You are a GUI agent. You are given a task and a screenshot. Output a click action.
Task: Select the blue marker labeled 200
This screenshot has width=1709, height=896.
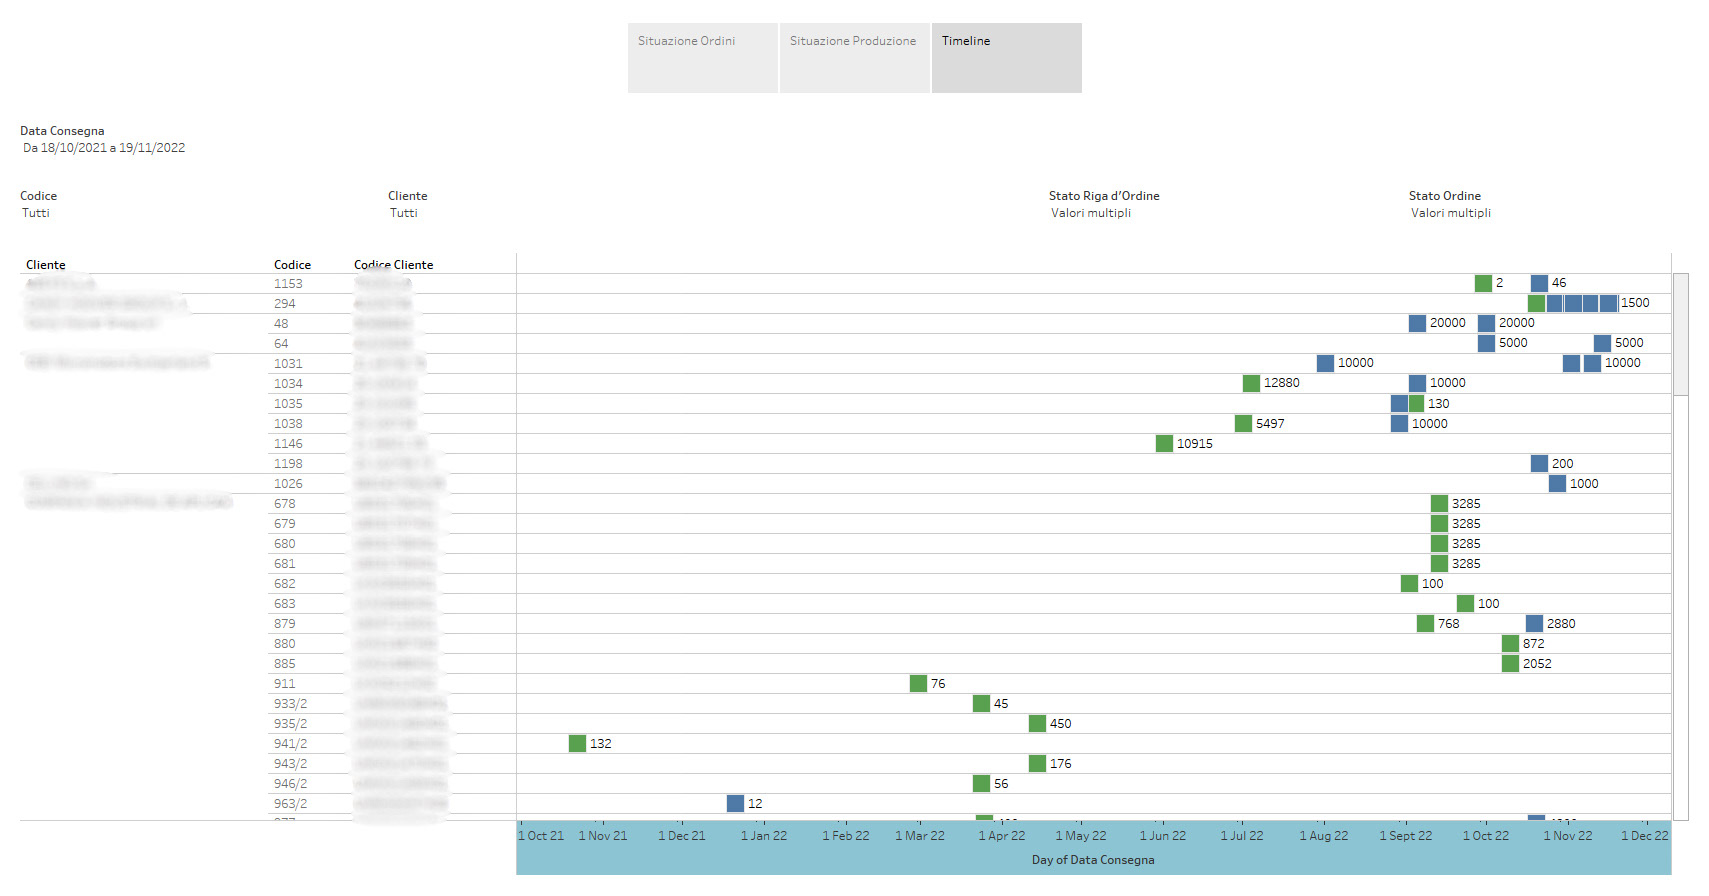[1539, 463]
